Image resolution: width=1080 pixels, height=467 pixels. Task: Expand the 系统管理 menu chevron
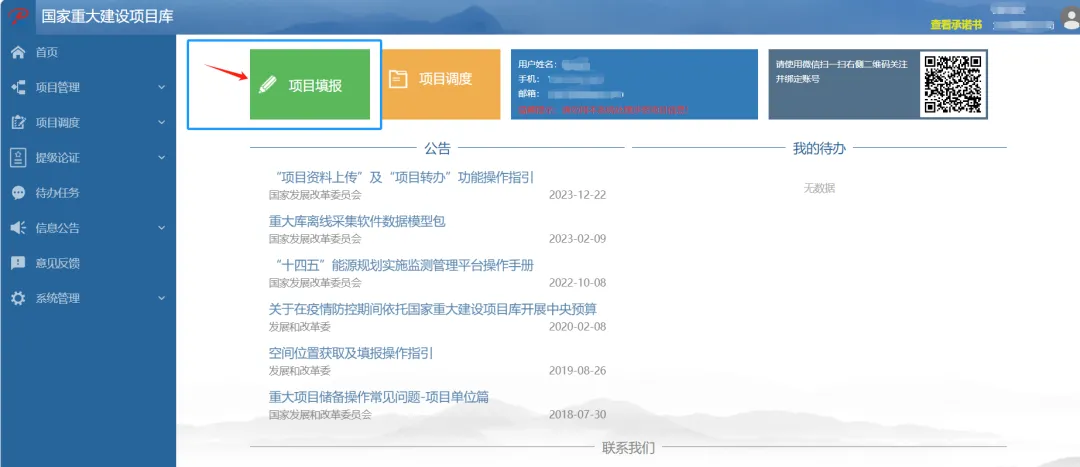coord(161,298)
